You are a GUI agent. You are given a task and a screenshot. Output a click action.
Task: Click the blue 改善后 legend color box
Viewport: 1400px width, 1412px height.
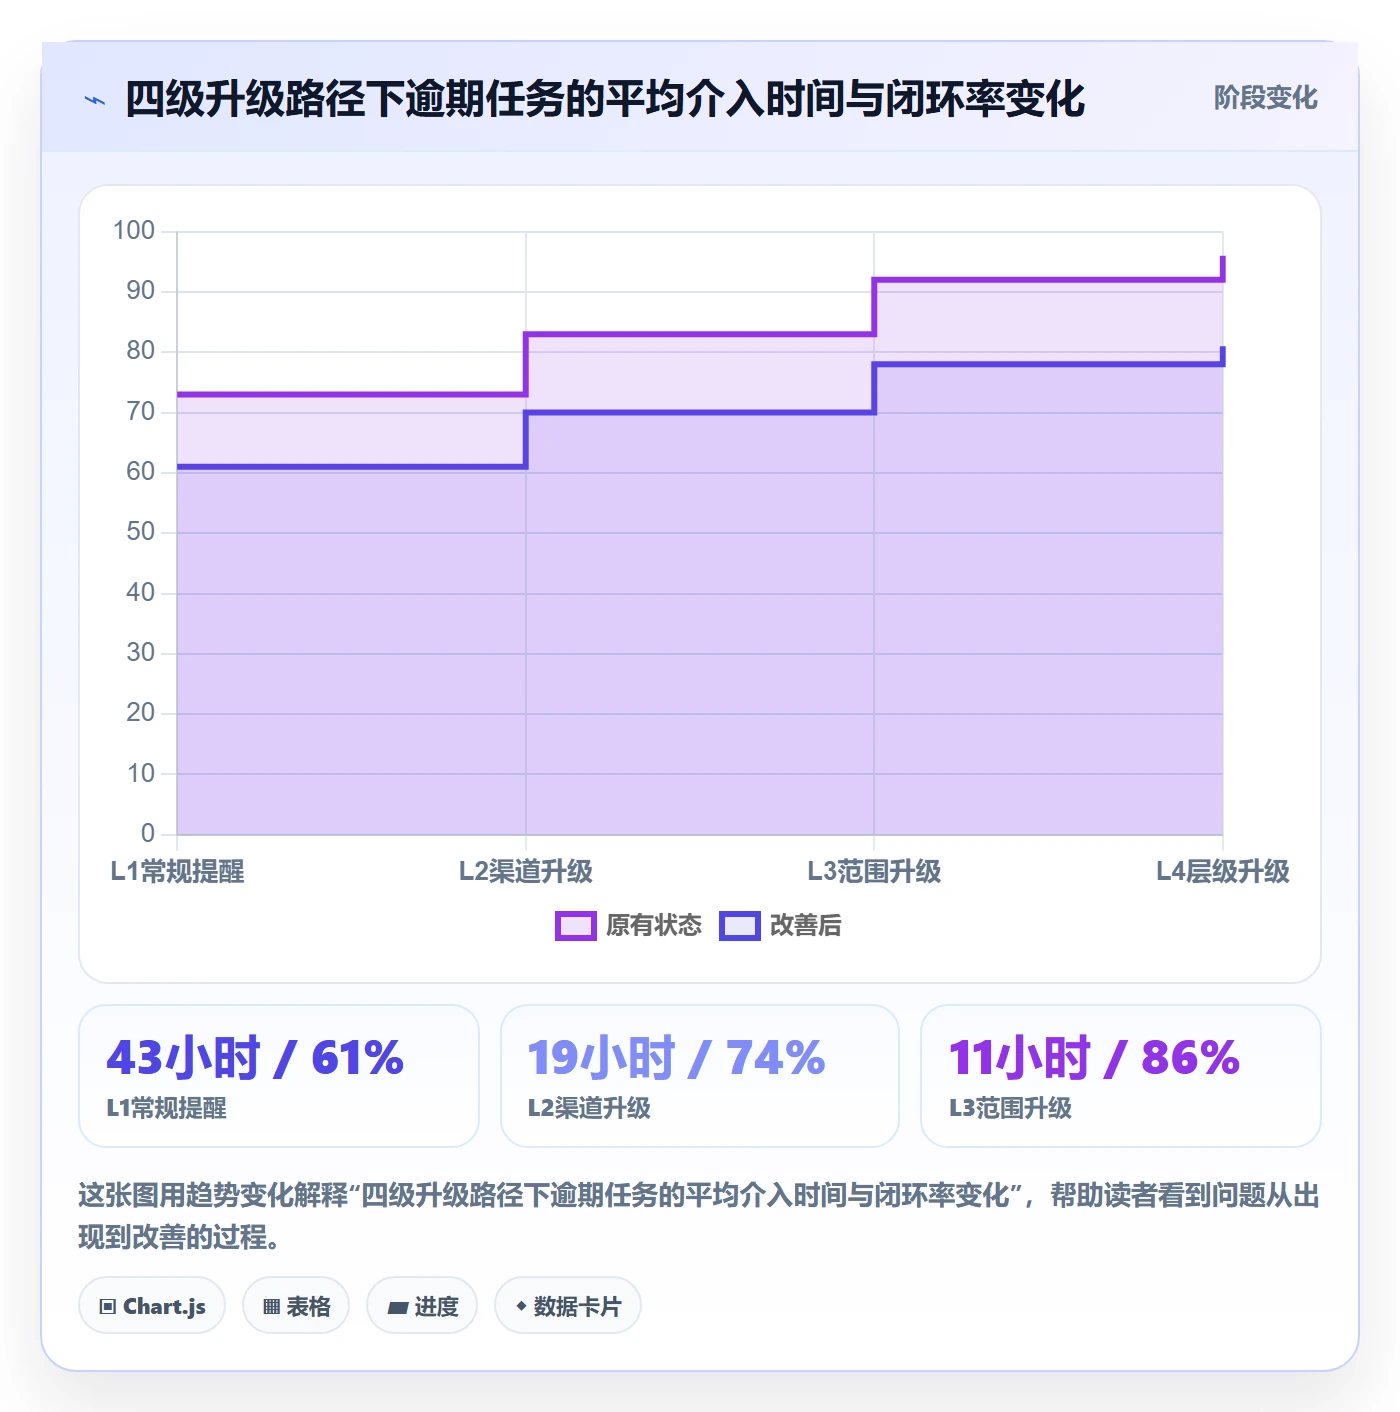(x=740, y=926)
